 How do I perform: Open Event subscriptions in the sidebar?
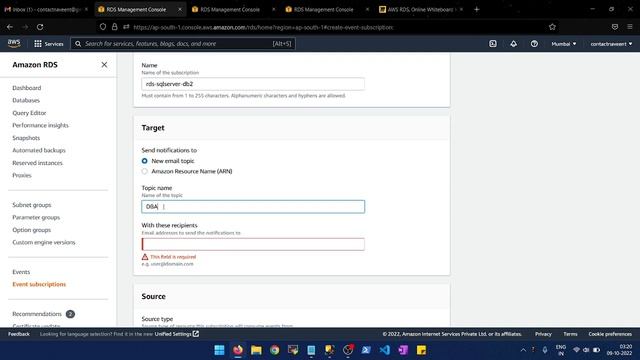tap(39, 284)
